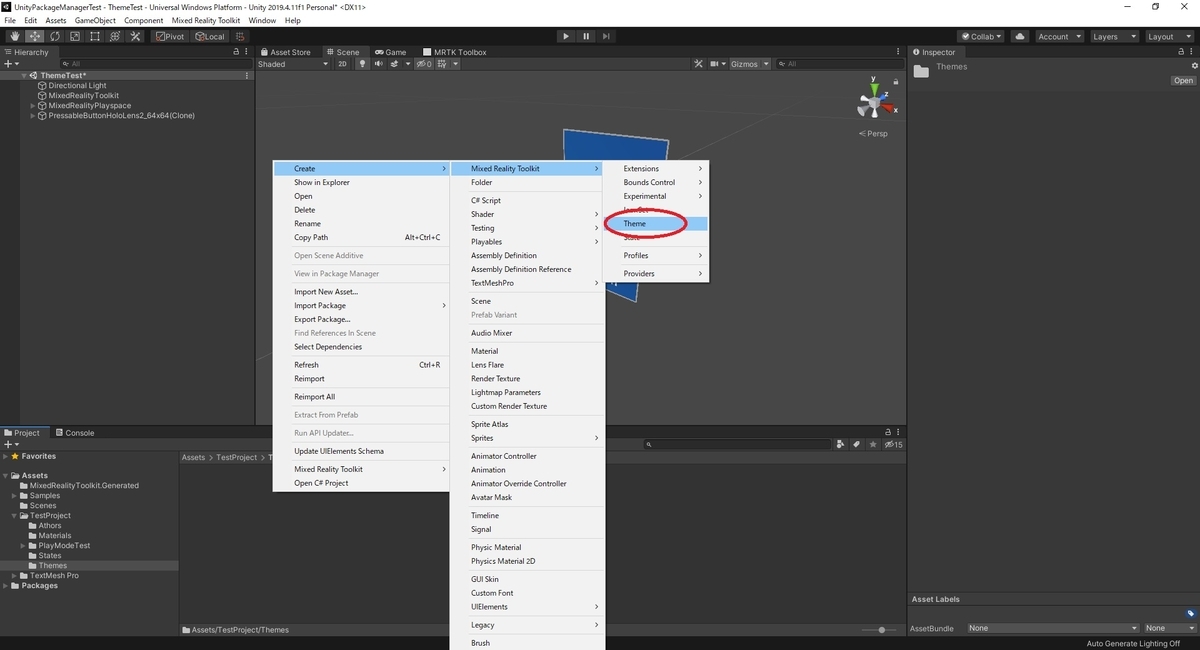This screenshot has height=650, width=1200.
Task: Expand MixedRealityPlayspace in Hierarchy
Action: pyautogui.click(x=33, y=106)
